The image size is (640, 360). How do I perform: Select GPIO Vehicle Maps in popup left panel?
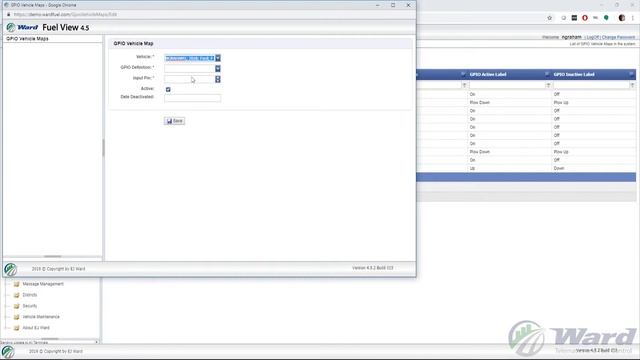[27, 39]
